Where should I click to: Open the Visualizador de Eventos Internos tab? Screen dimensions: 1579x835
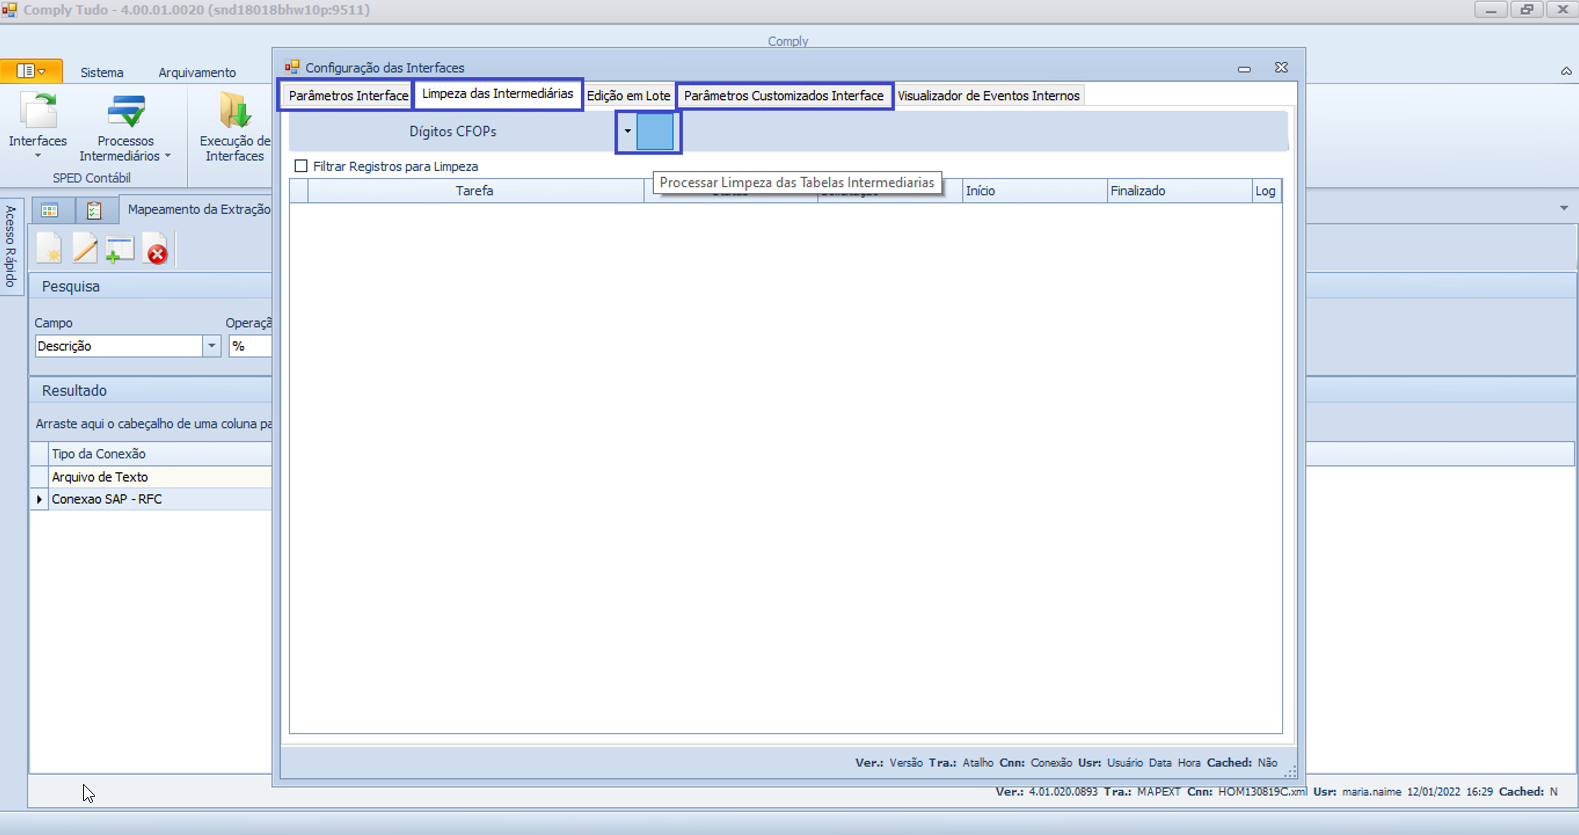tap(988, 96)
